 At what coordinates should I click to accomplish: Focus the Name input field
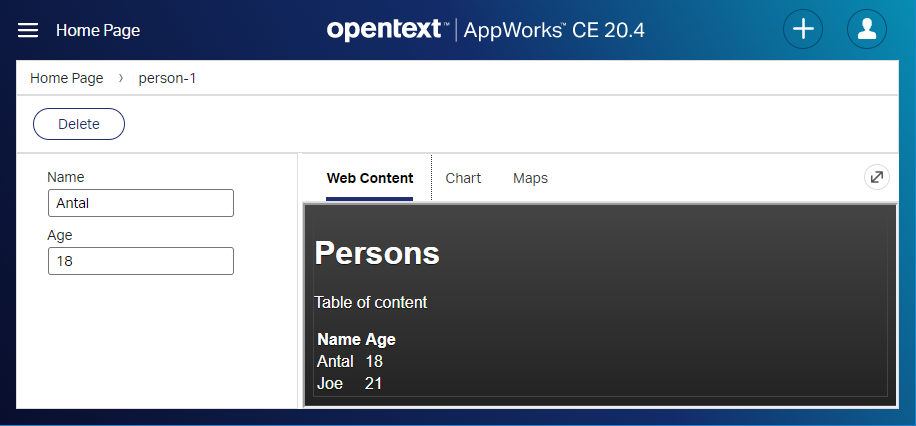140,203
